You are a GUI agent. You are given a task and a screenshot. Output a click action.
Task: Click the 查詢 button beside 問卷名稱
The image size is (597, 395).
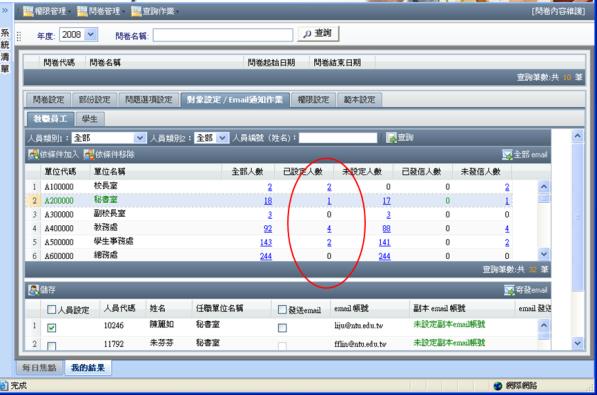coord(318,34)
